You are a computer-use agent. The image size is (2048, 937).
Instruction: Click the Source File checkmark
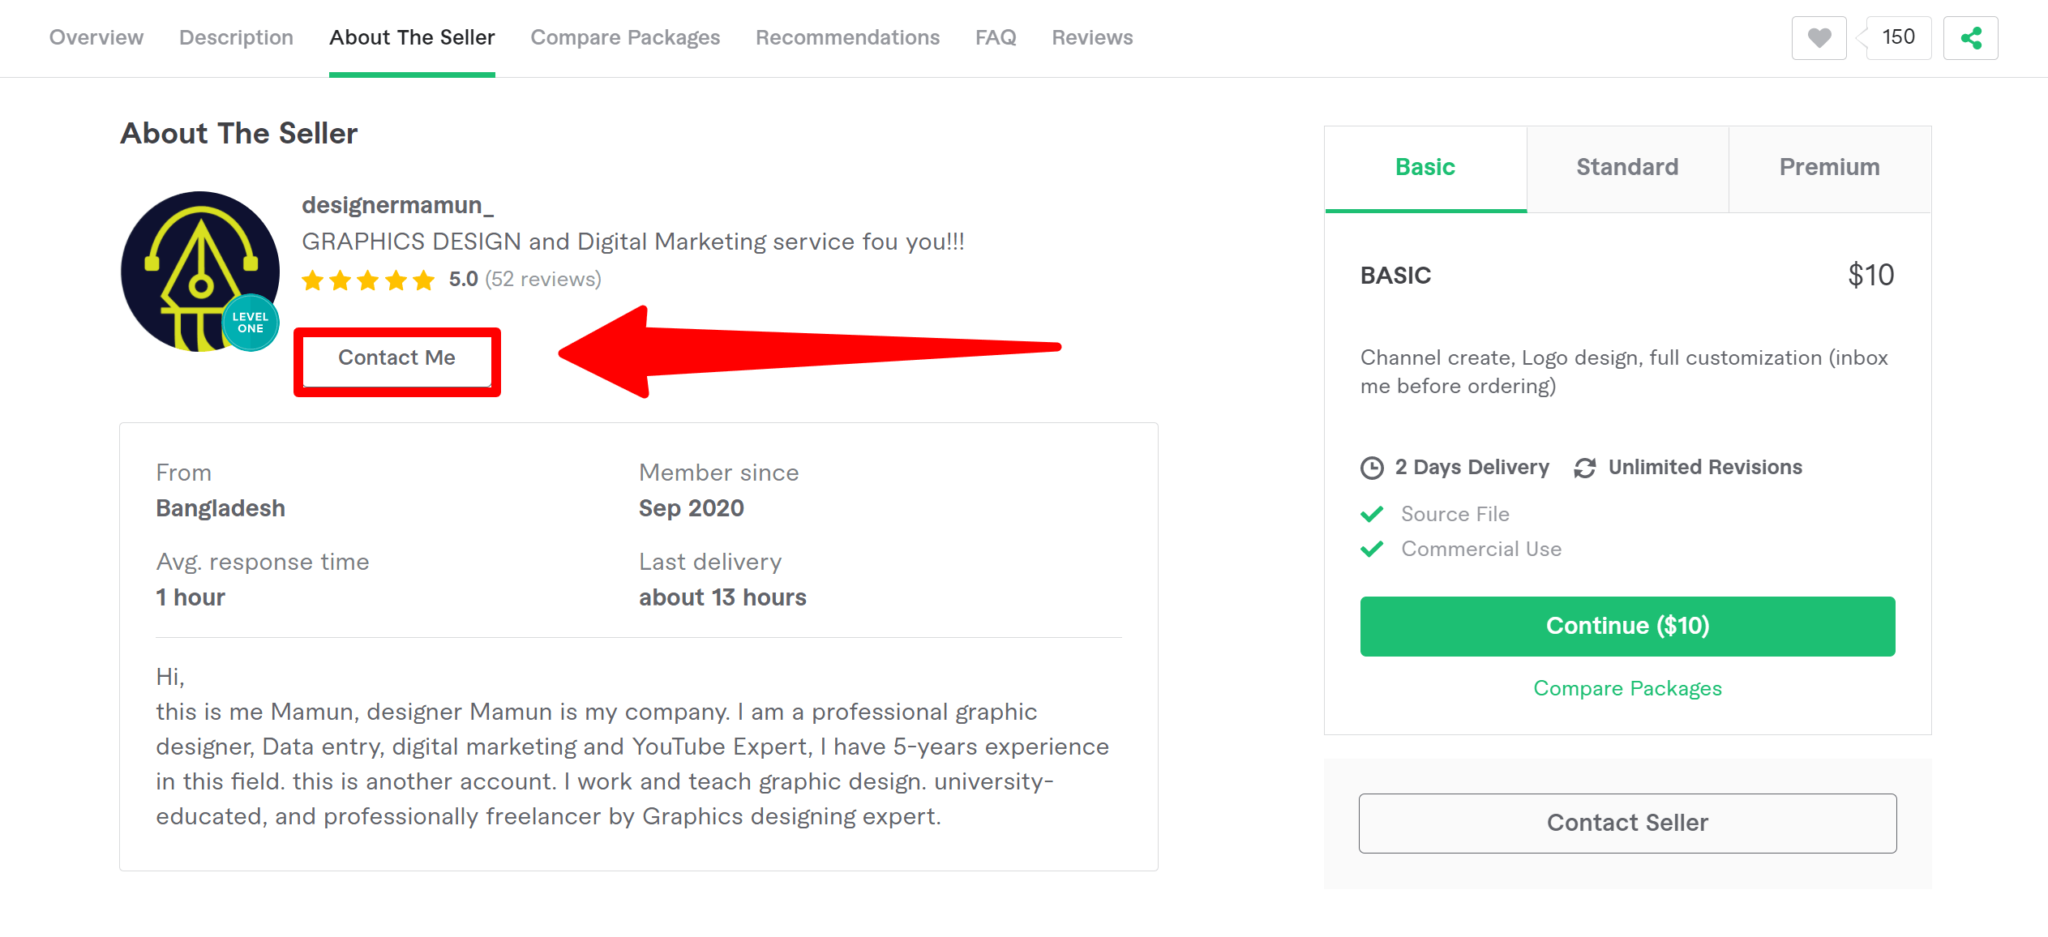coord(1372,514)
